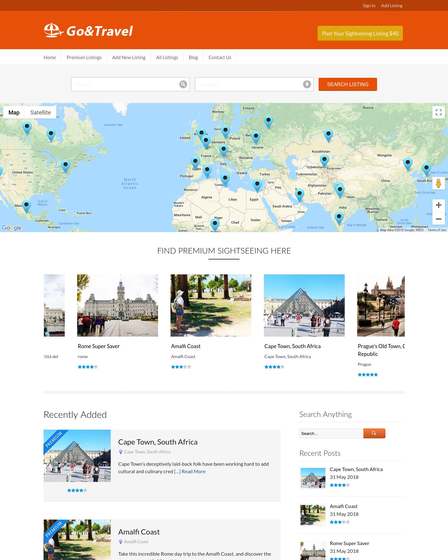448x560 pixels.
Task: Click the map pin near Oman
Action: pyautogui.click(x=299, y=195)
